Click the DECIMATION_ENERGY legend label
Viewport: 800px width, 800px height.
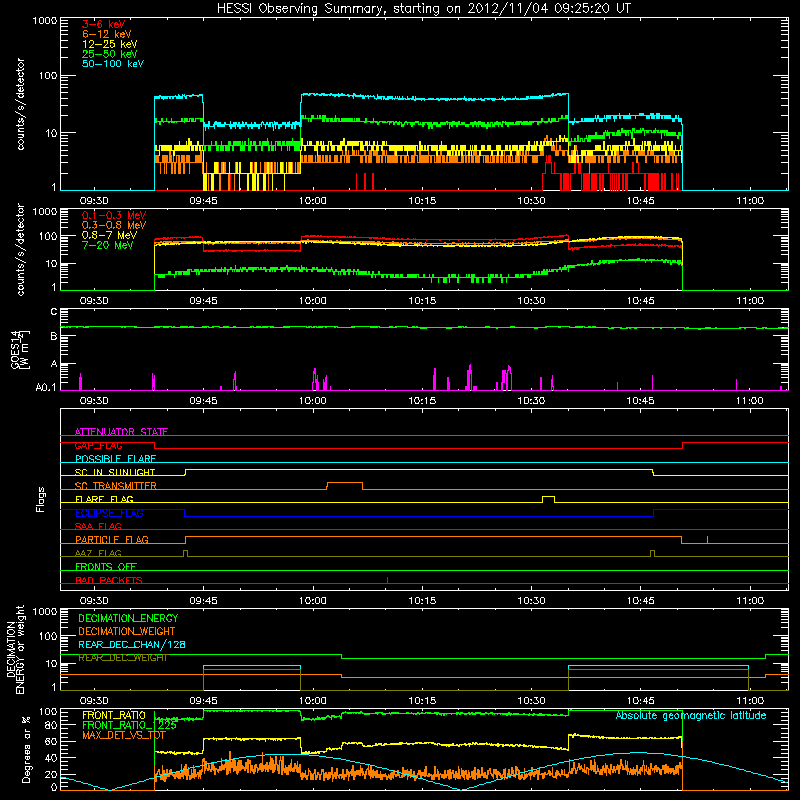coord(128,618)
